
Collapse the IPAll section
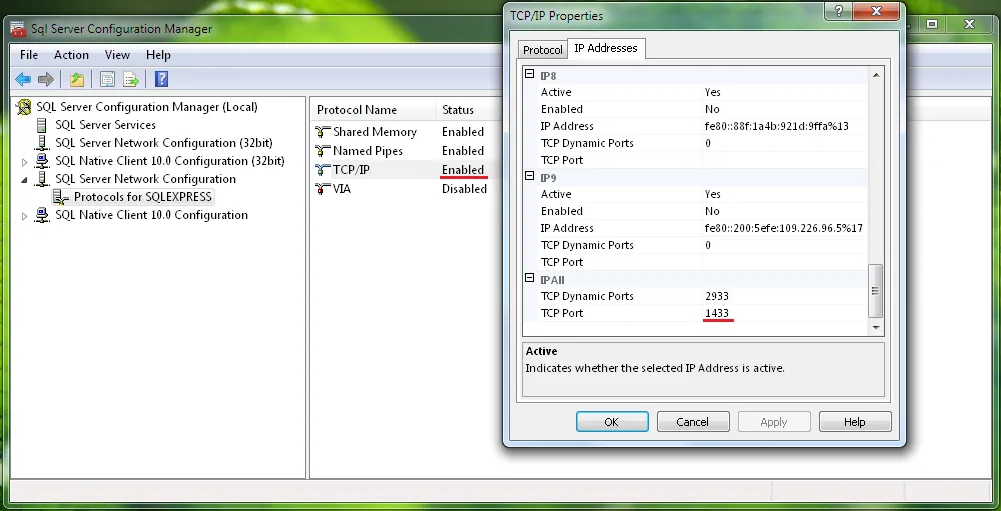[x=529, y=278]
